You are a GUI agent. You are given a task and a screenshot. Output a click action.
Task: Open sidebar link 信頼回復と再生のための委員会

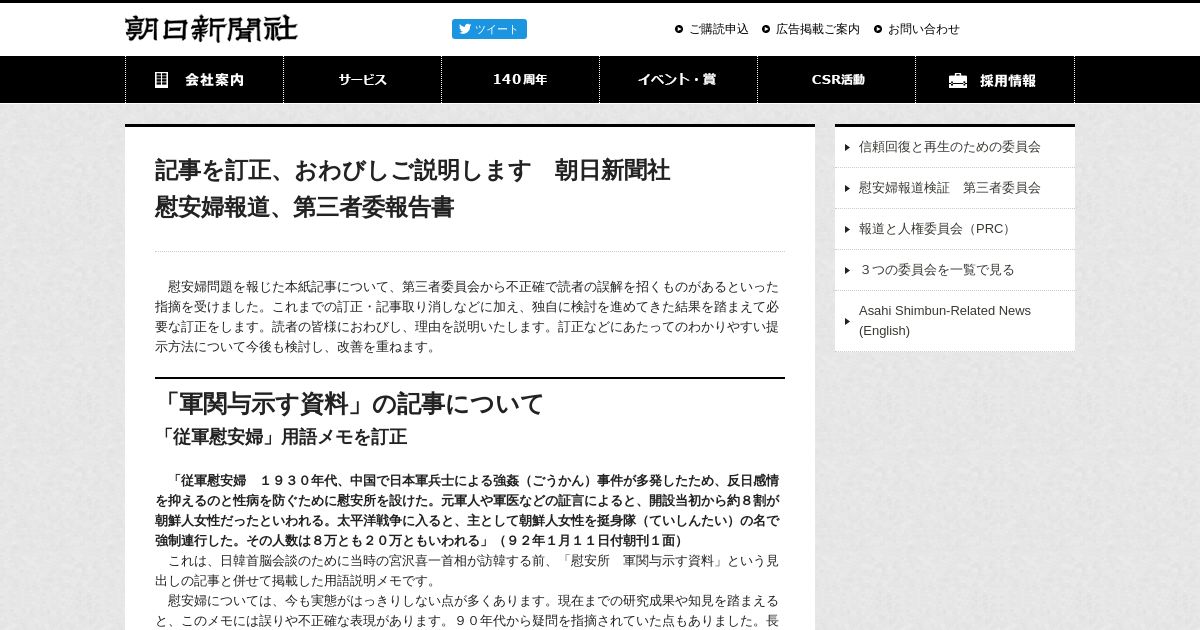coord(955,147)
